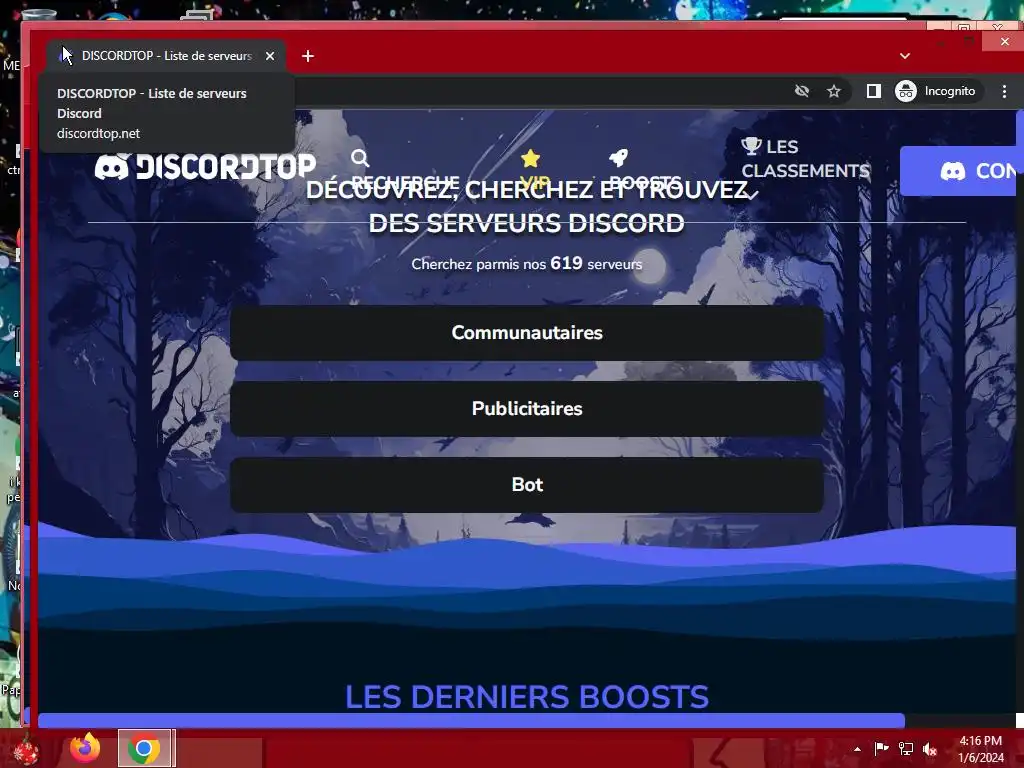Select the DISCORDTOP - Liste de serveurs tab
1024x768 pixels.
pyautogui.click(x=166, y=56)
